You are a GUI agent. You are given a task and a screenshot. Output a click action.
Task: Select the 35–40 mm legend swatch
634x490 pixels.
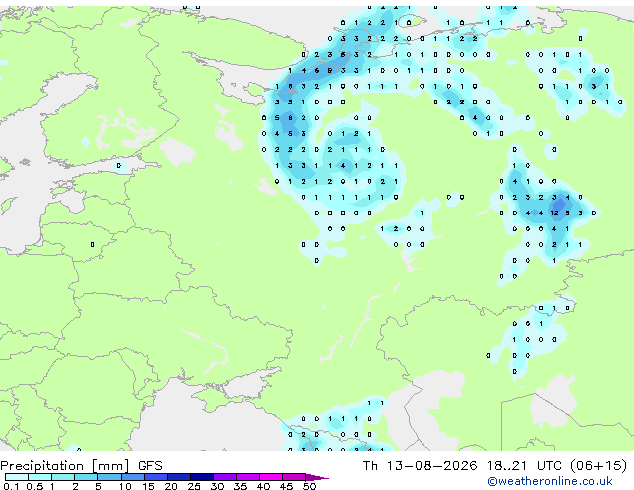point(247,477)
